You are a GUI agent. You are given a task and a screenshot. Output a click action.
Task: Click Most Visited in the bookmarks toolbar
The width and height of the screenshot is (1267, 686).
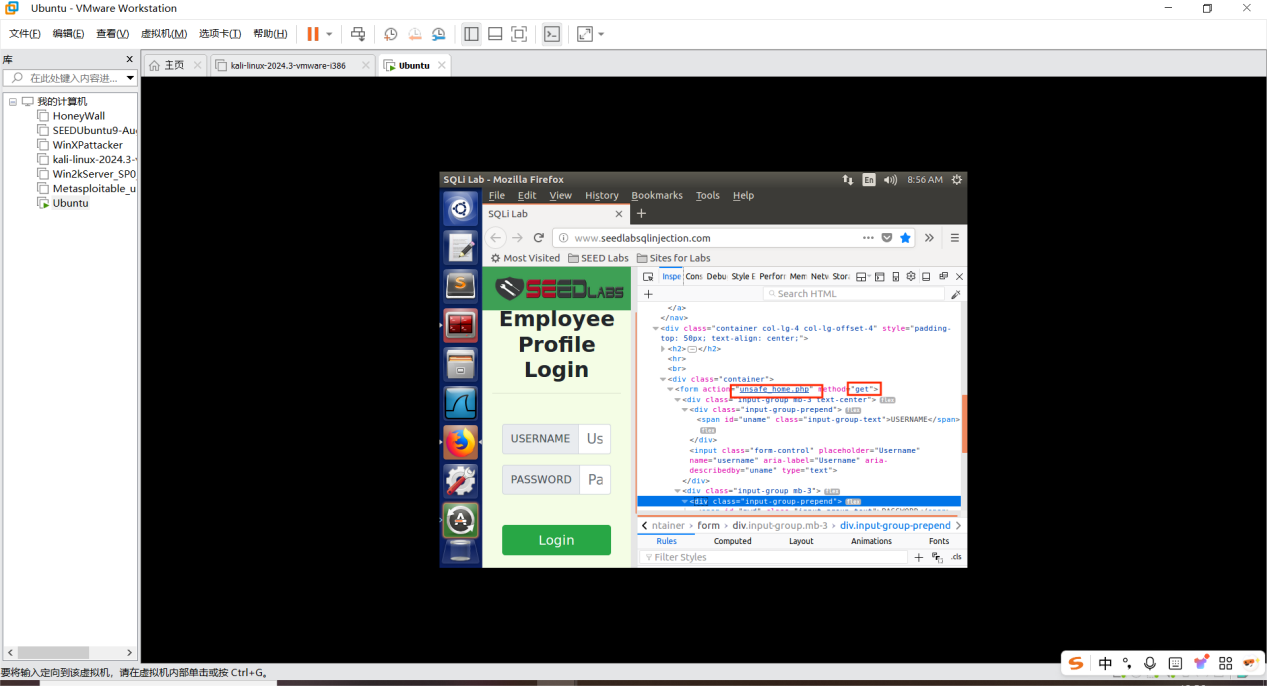(x=525, y=258)
